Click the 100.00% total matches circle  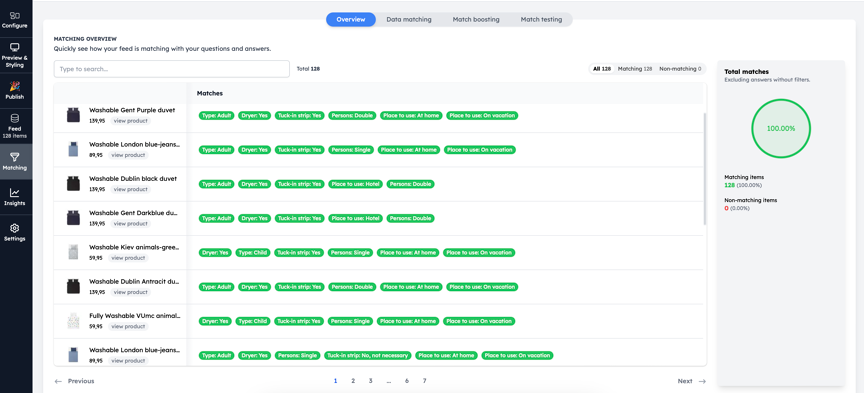click(781, 128)
